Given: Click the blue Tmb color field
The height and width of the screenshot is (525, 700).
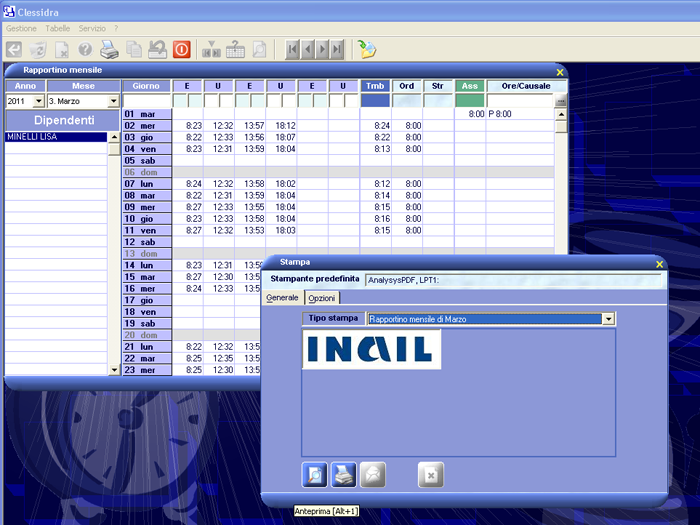Looking at the screenshot, I should [375, 100].
